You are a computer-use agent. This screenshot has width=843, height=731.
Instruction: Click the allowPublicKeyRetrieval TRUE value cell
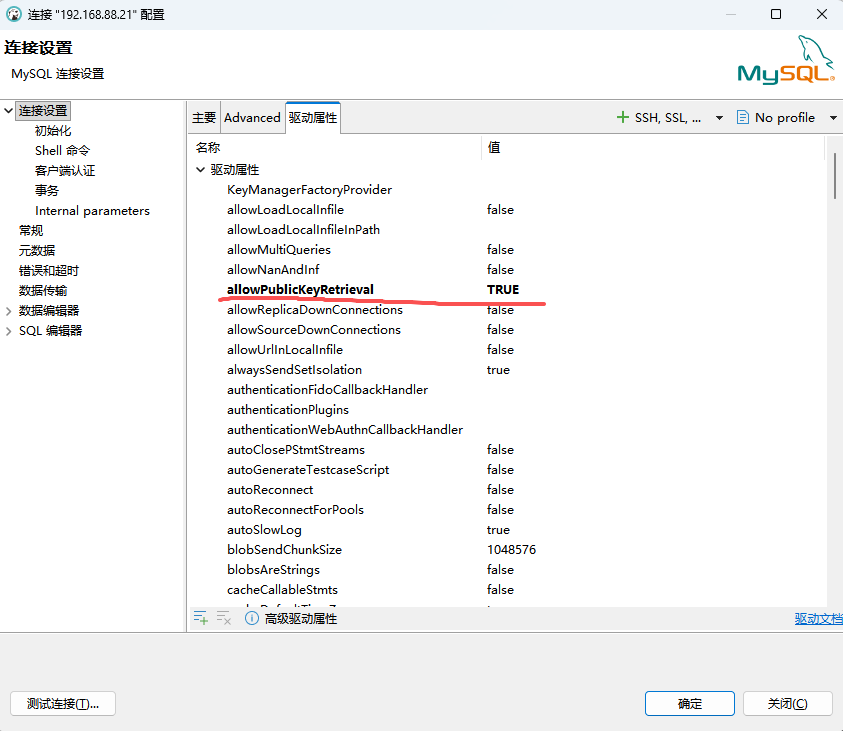tap(503, 290)
